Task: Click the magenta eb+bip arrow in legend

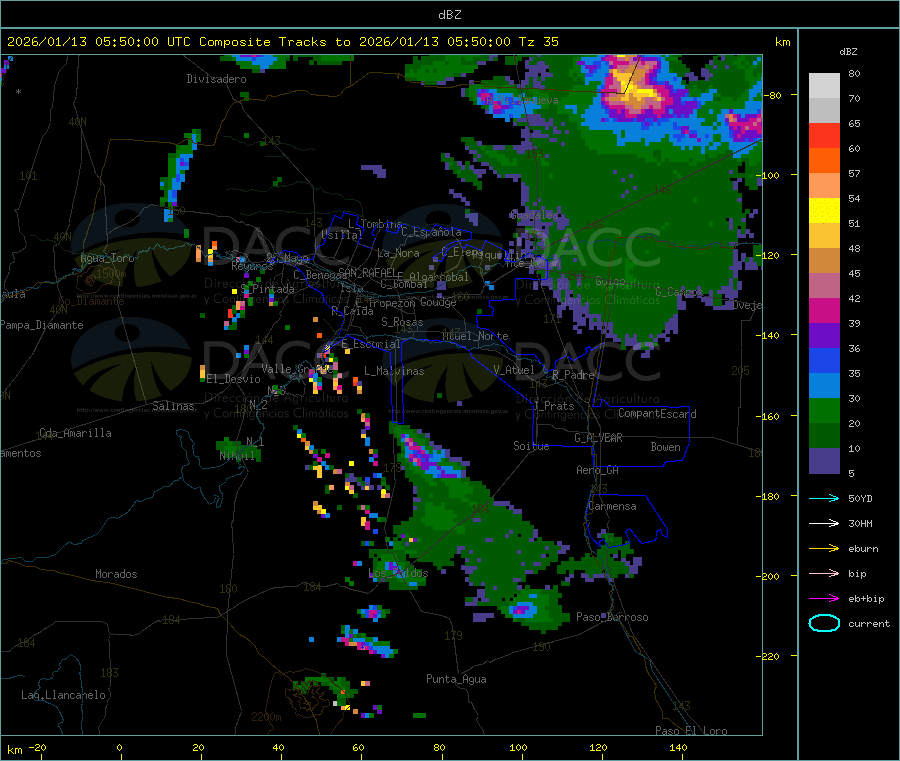Action: [x=824, y=599]
